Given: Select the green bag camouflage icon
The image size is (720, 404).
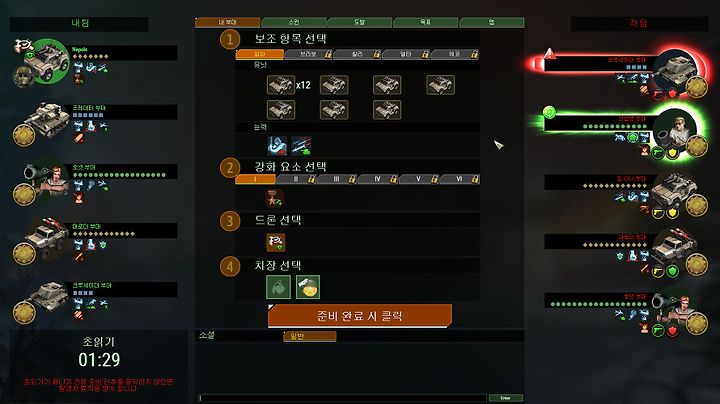Looking at the screenshot, I should click(x=278, y=287).
